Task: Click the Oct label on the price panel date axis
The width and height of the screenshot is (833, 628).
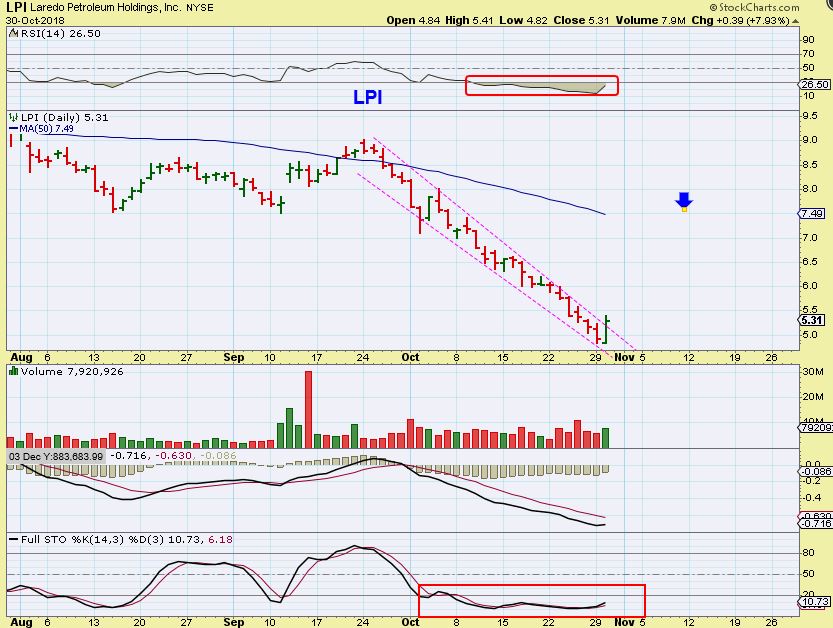Action: (x=410, y=358)
